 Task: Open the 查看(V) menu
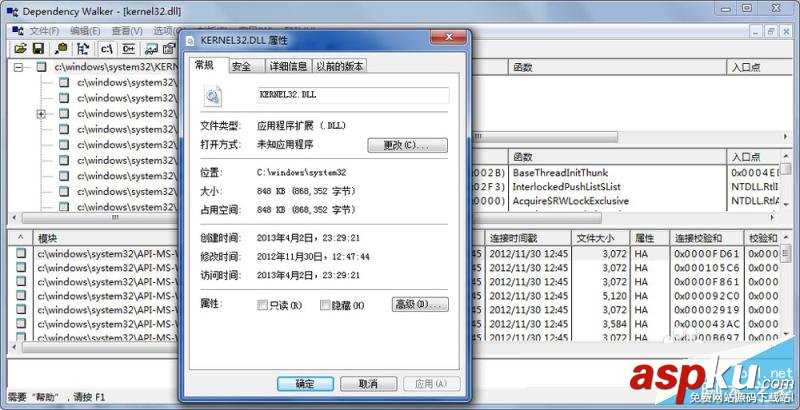tap(127, 31)
